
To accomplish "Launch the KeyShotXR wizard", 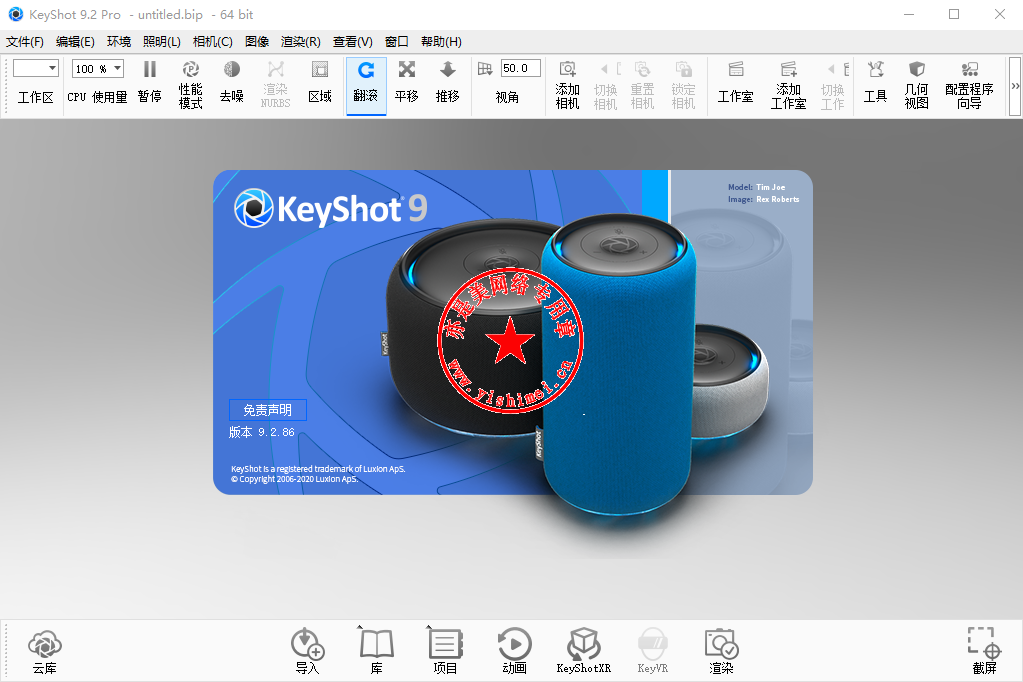I will click(x=584, y=651).
